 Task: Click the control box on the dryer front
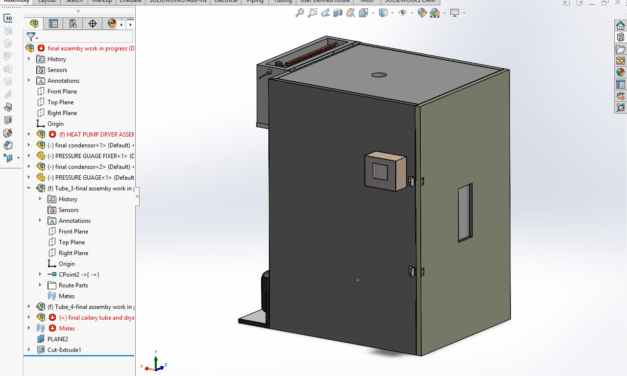click(385, 171)
